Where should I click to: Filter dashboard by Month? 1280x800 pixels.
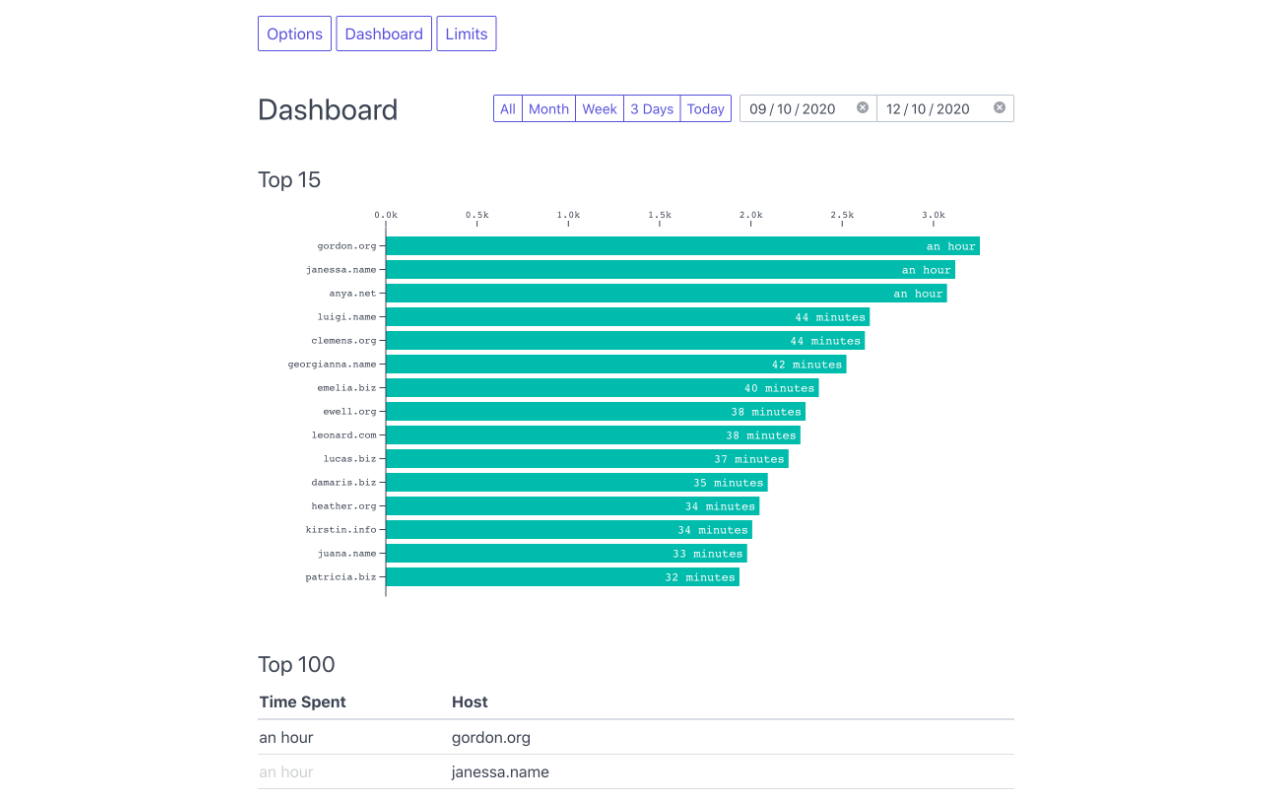click(548, 109)
